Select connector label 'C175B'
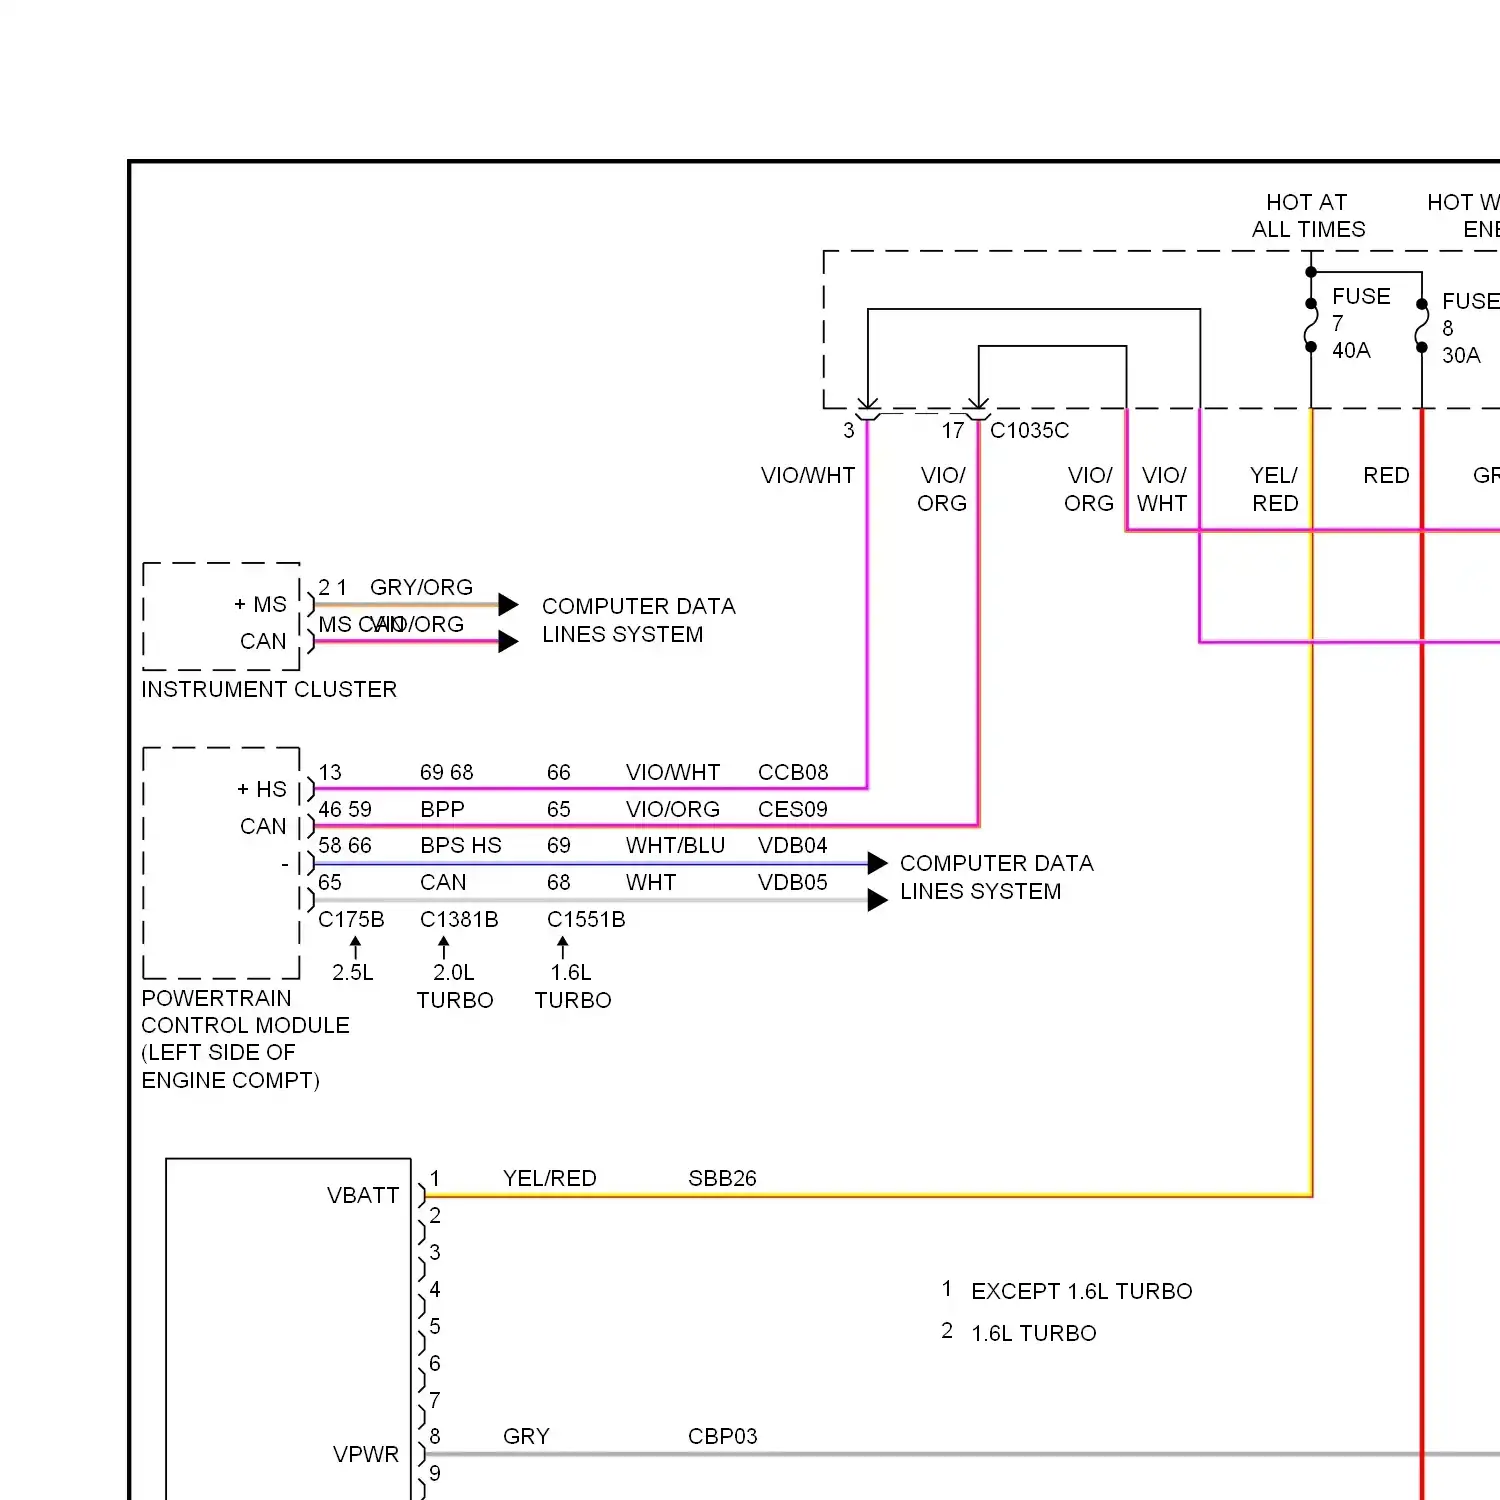This screenshot has width=1500, height=1500. tap(351, 919)
